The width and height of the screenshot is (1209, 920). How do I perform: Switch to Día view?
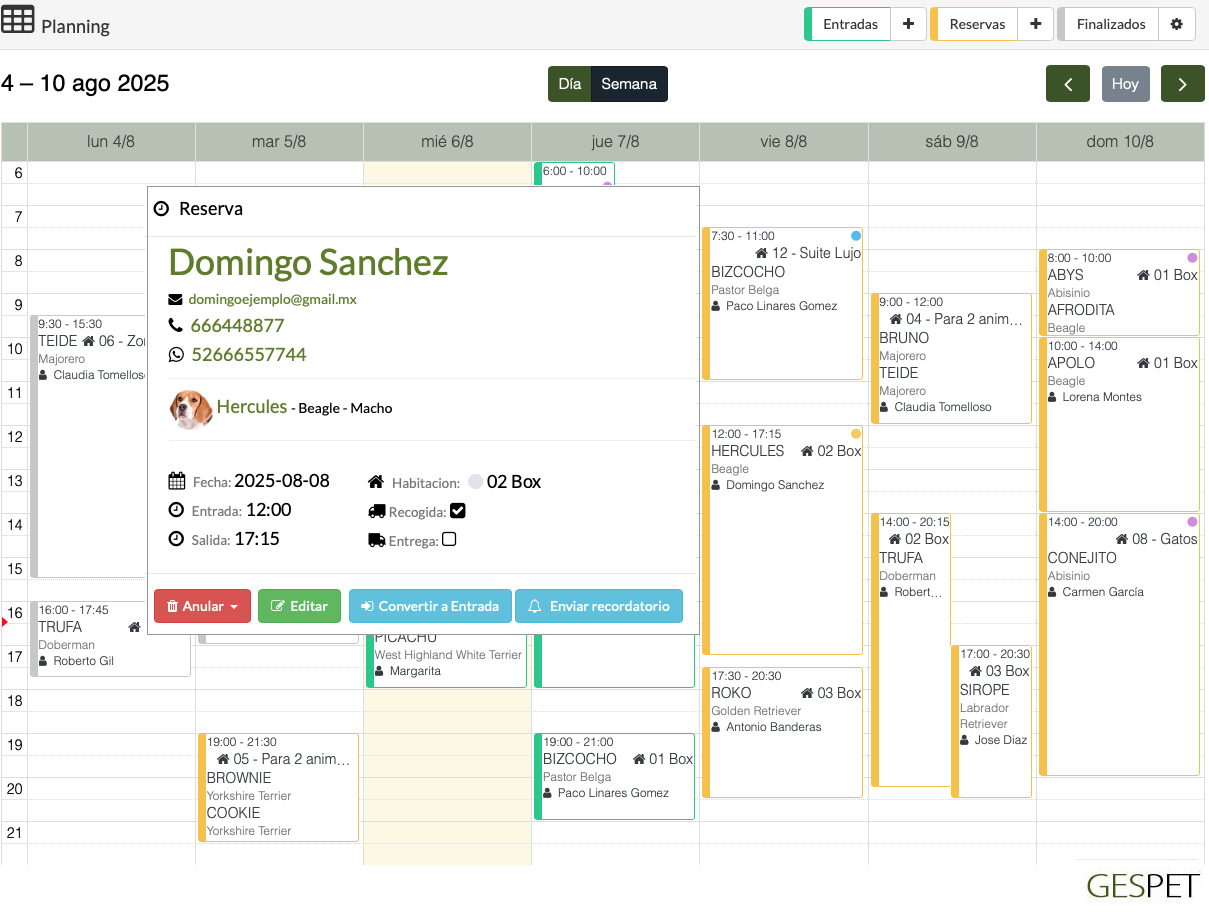pyautogui.click(x=569, y=84)
